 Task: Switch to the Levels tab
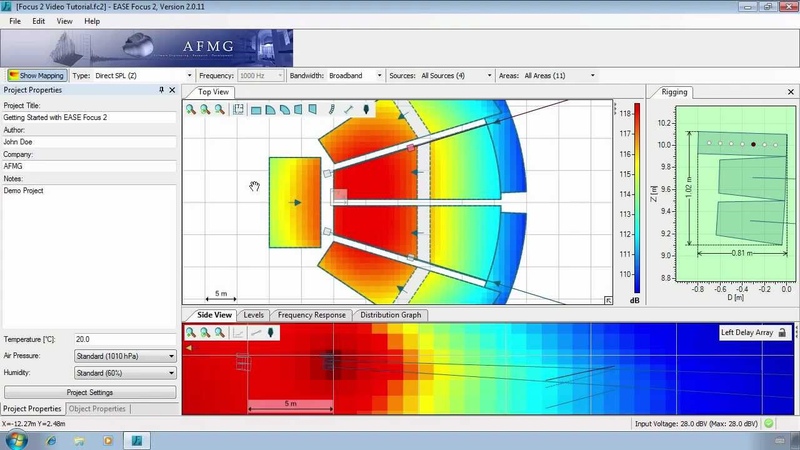coord(253,315)
